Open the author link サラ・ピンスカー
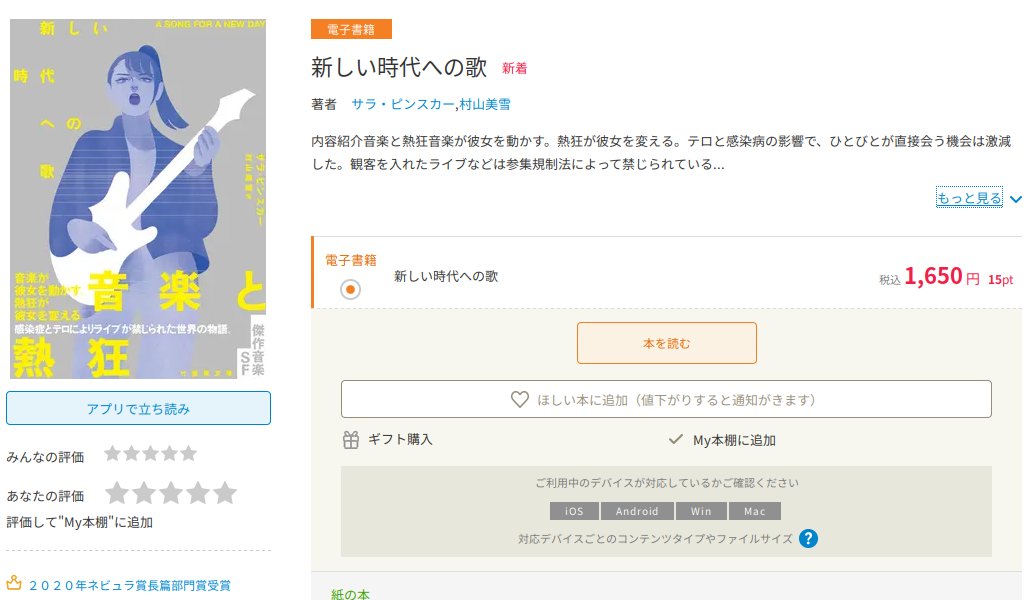 click(x=403, y=104)
